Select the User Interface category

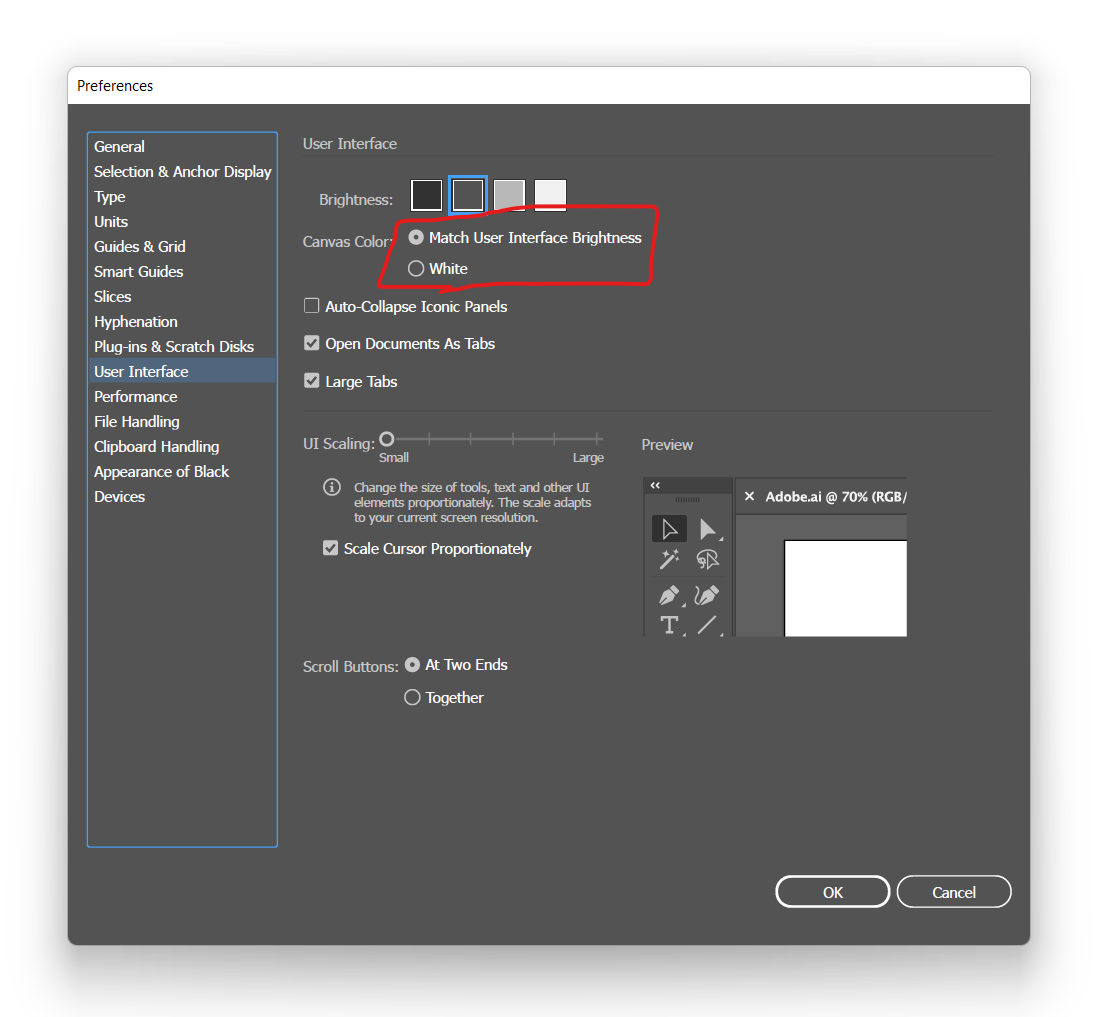click(x=182, y=372)
